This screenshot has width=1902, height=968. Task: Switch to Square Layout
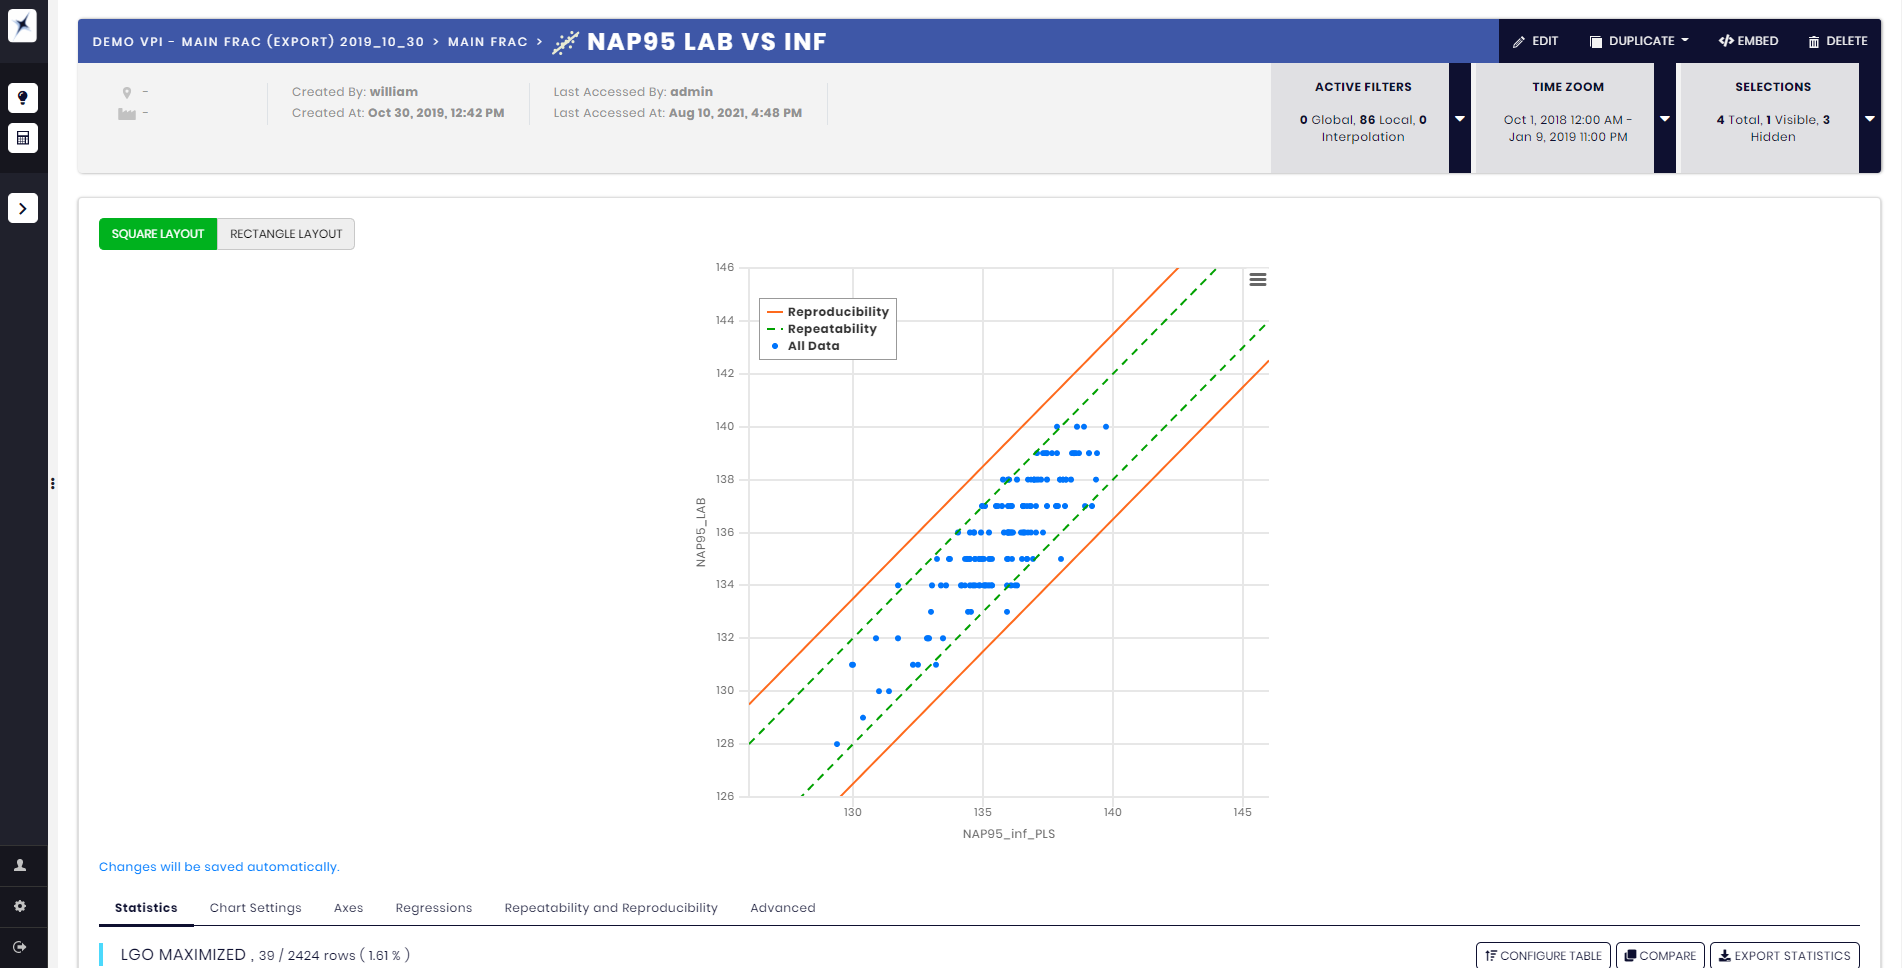(x=158, y=234)
